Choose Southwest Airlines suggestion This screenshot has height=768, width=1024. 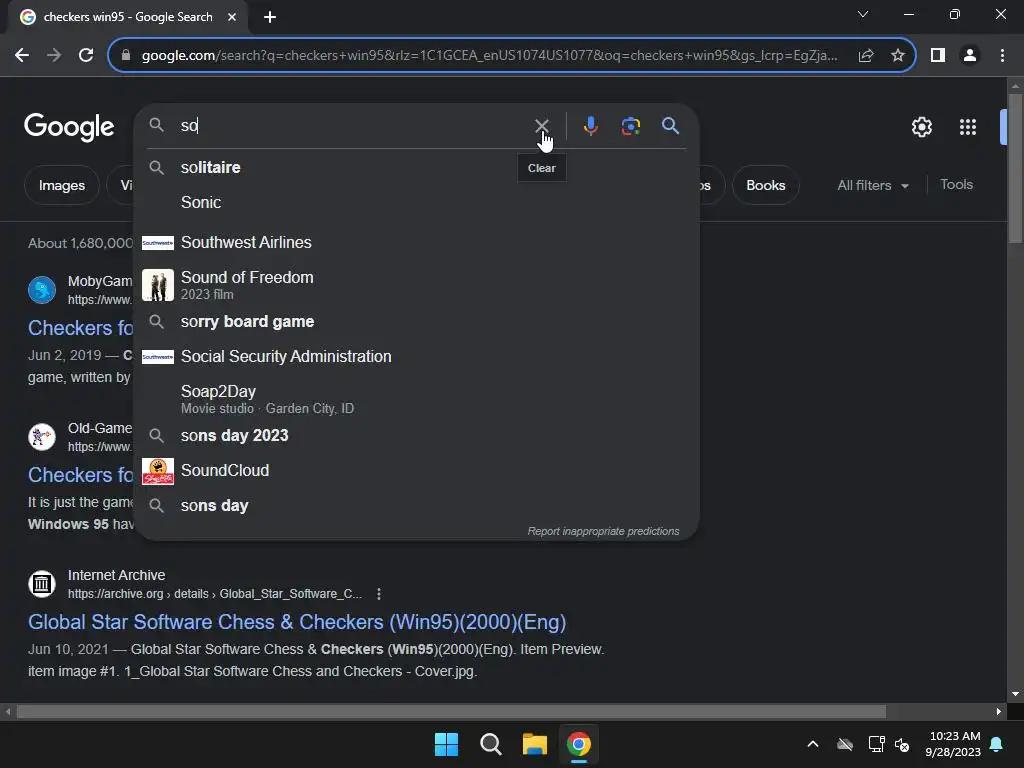coord(416,242)
